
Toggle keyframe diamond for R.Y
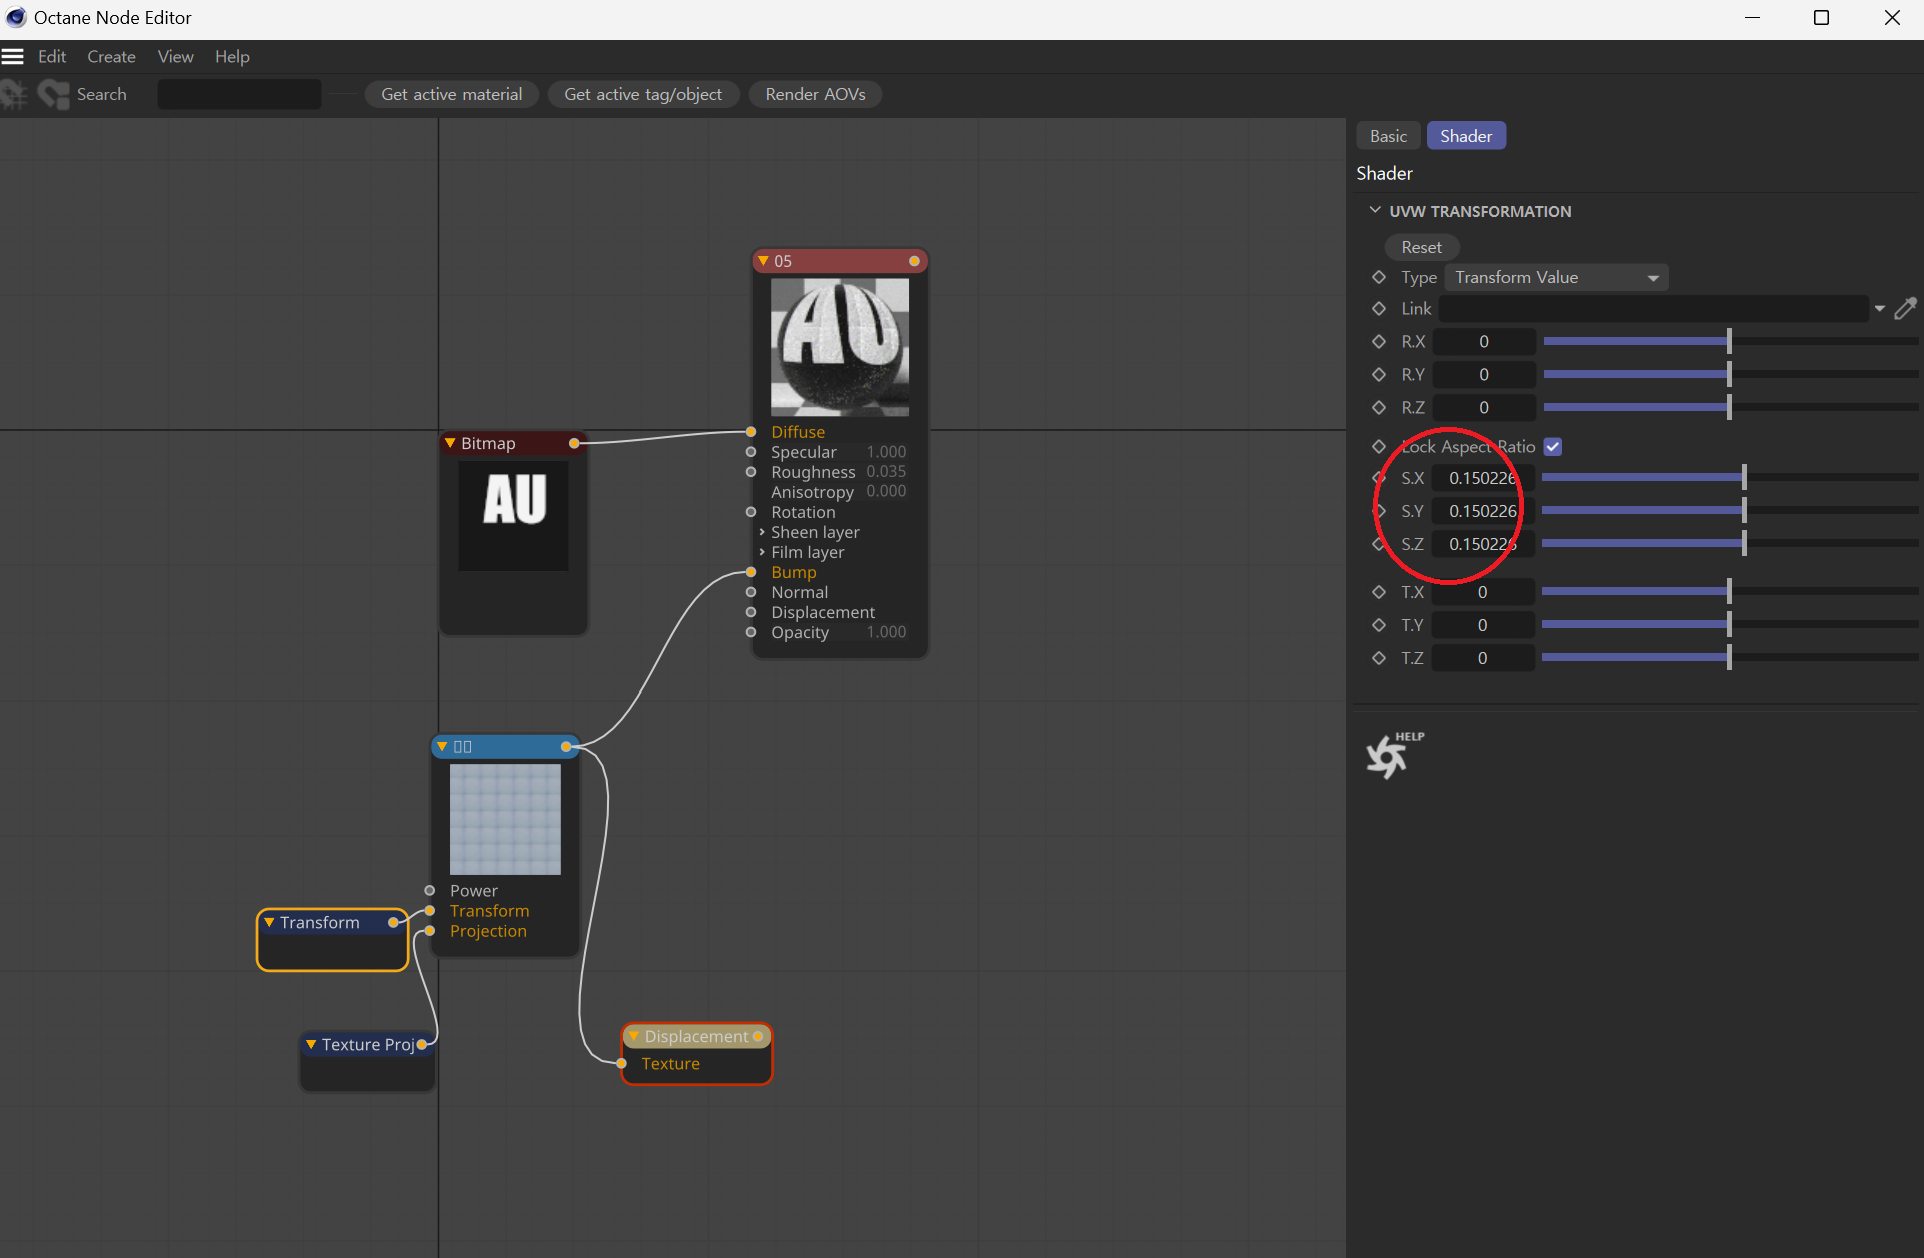pos(1379,374)
